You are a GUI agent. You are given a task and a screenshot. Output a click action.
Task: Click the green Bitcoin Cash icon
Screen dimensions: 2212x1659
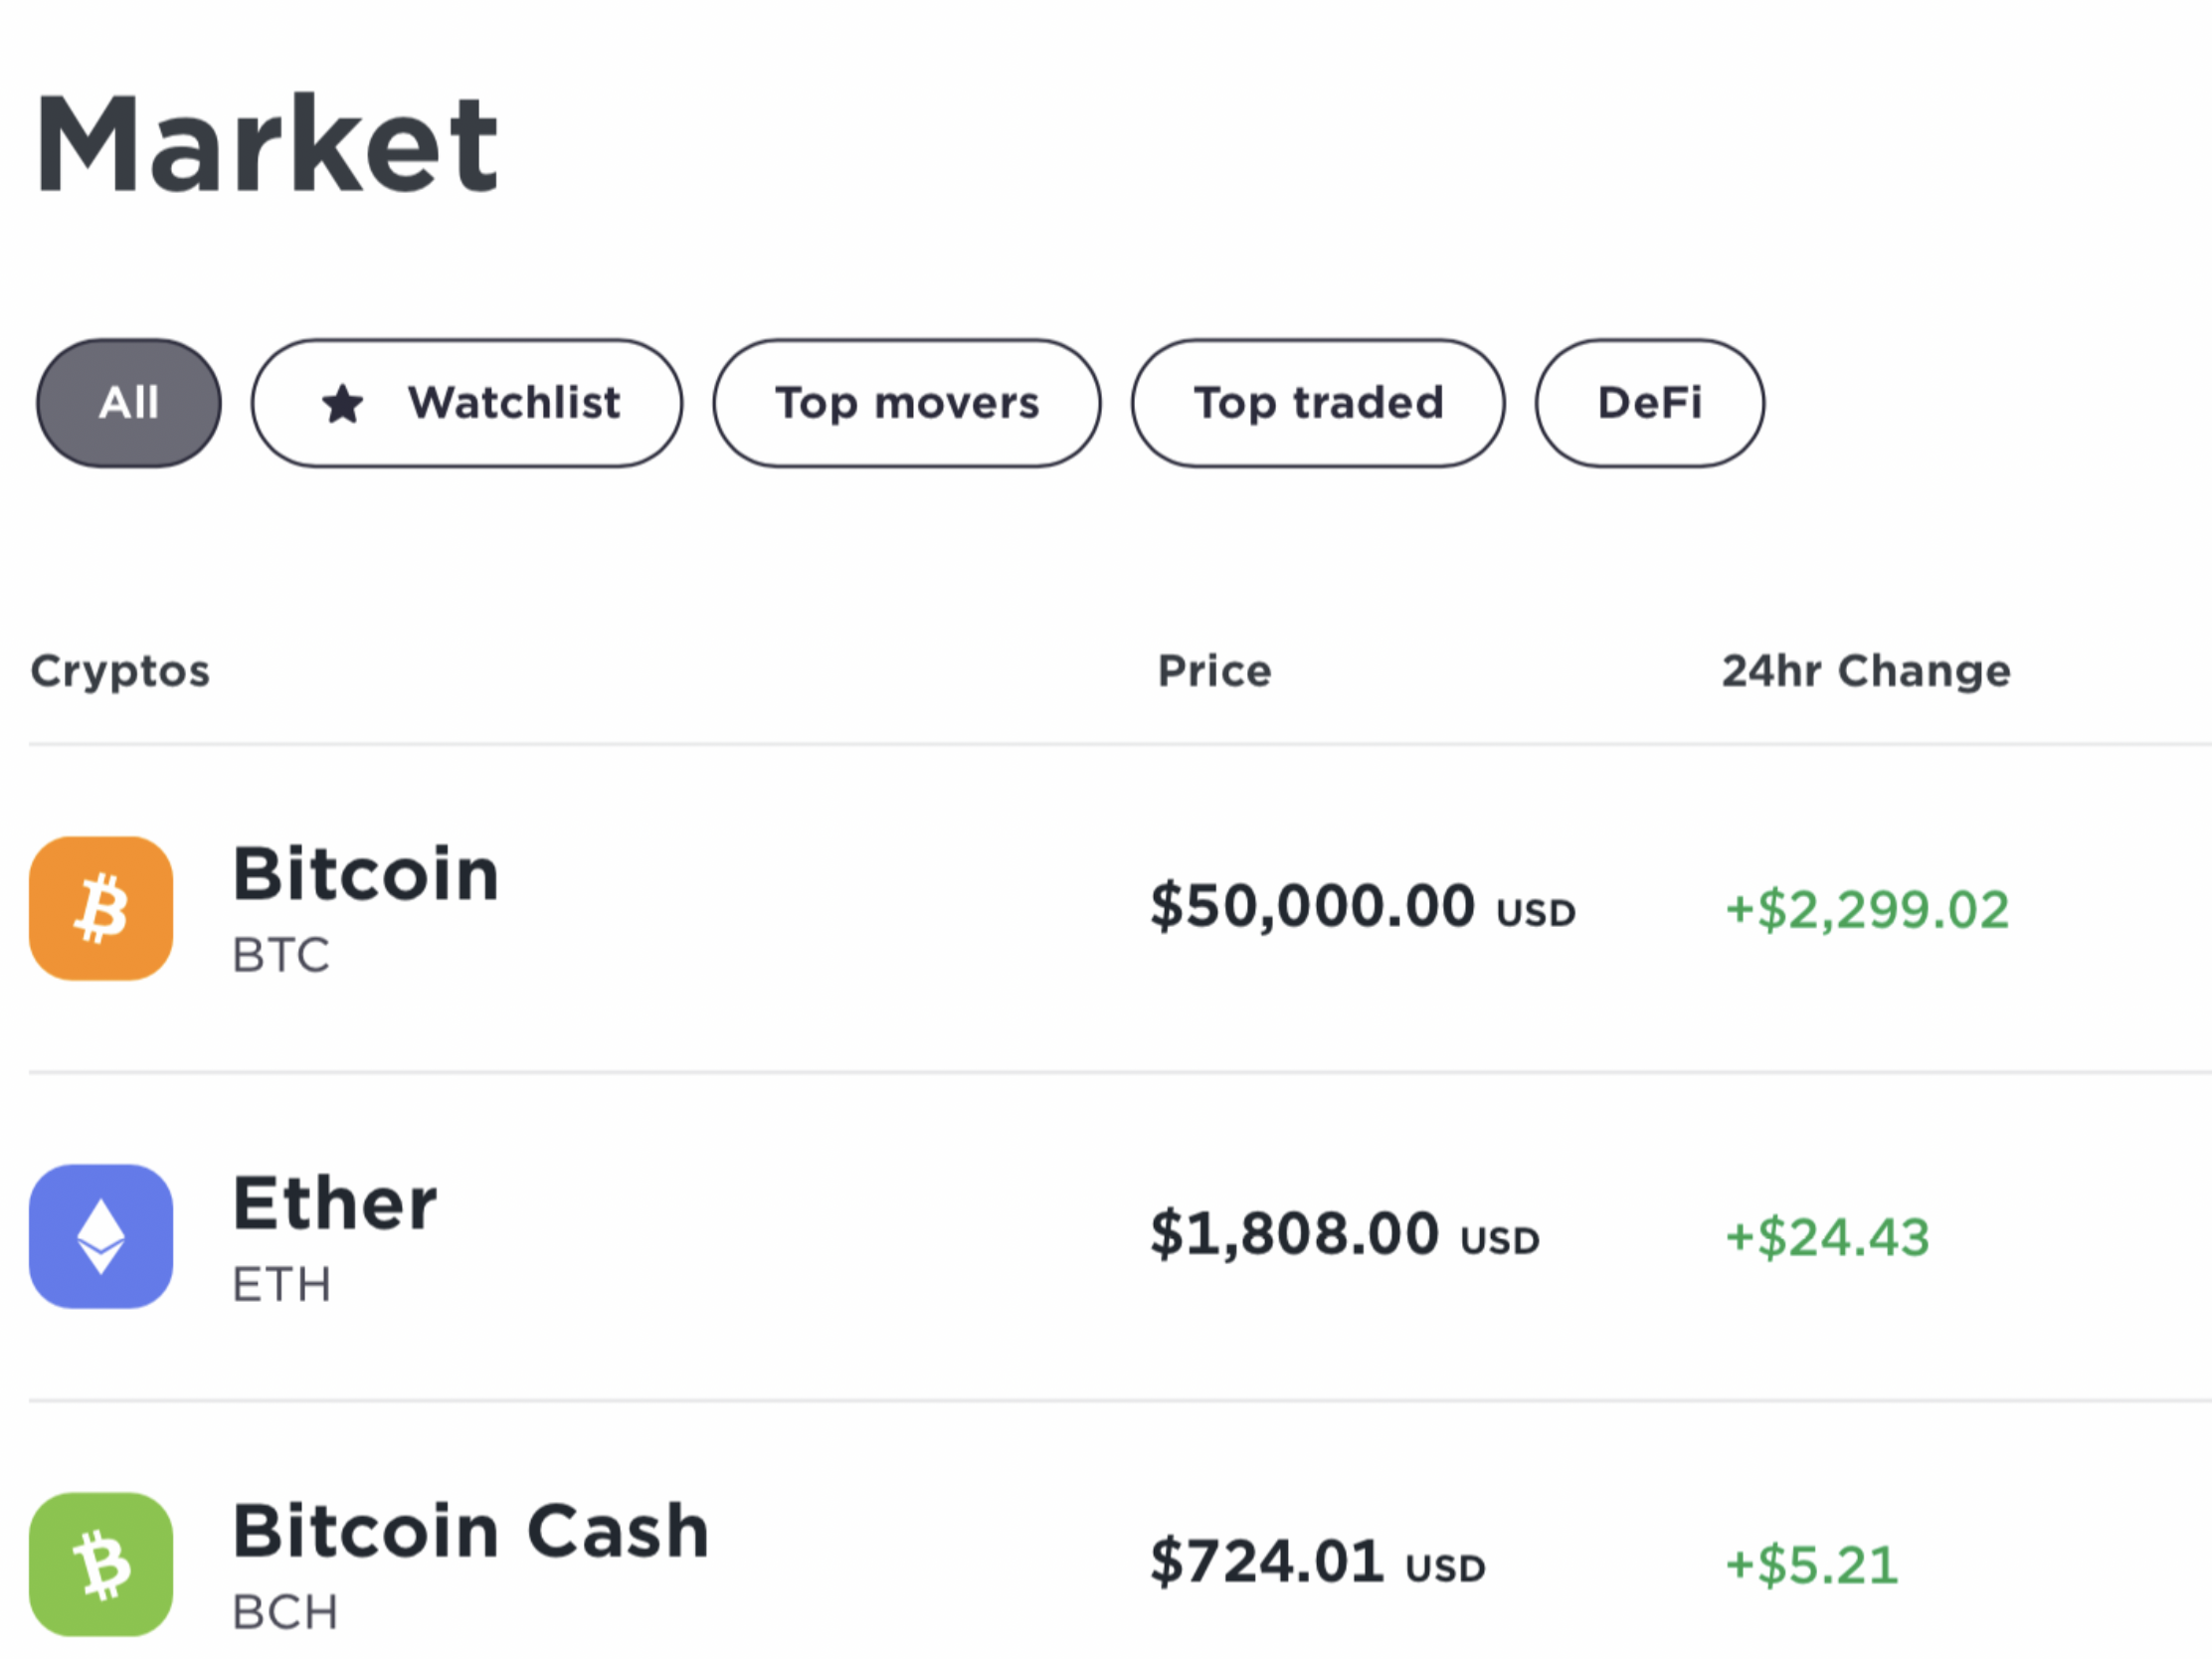coord(101,1564)
